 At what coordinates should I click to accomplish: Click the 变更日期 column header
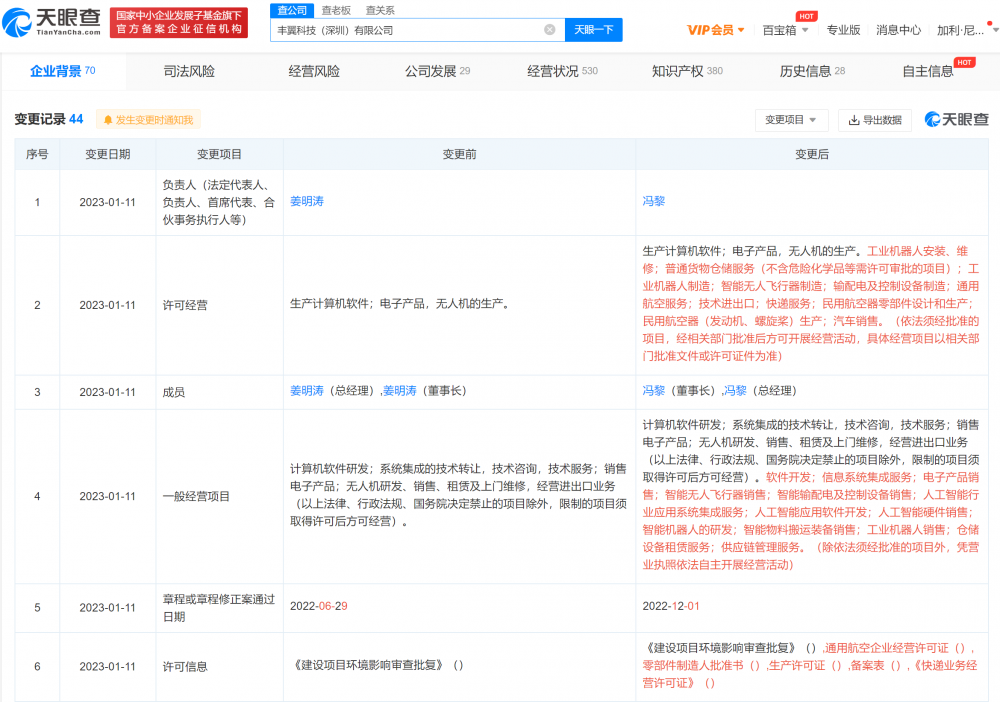[x=108, y=154]
